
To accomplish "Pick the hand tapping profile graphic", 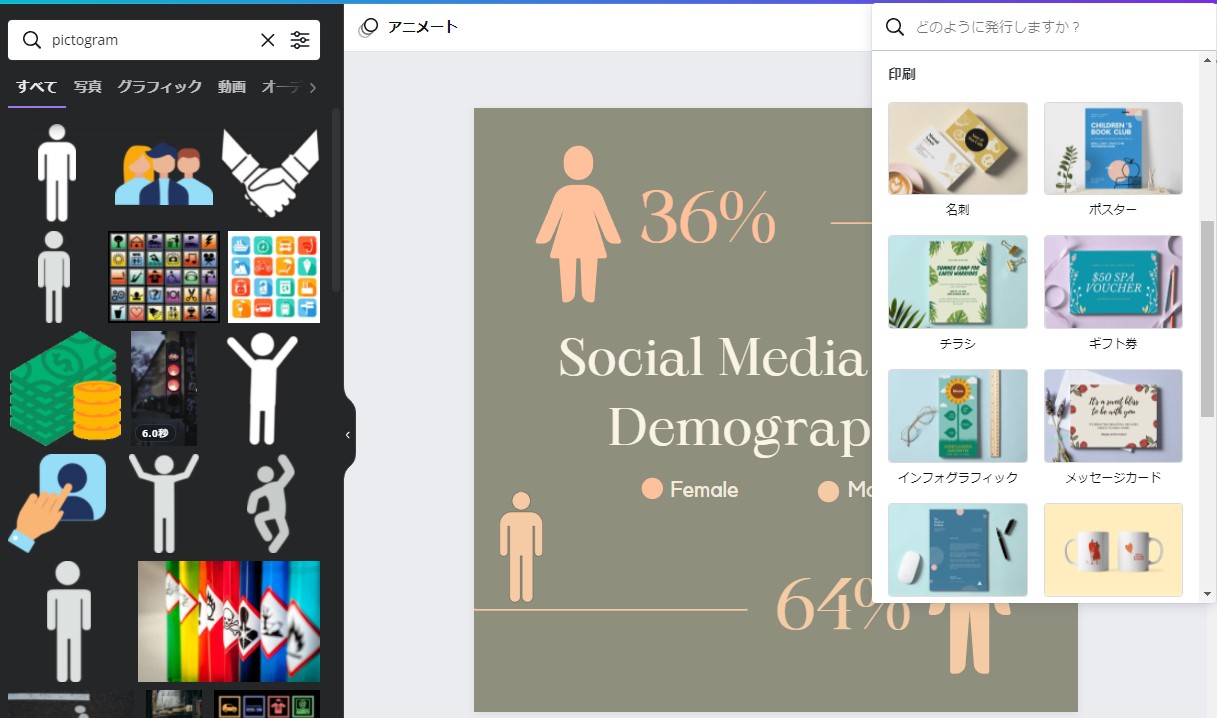I will tap(58, 503).
